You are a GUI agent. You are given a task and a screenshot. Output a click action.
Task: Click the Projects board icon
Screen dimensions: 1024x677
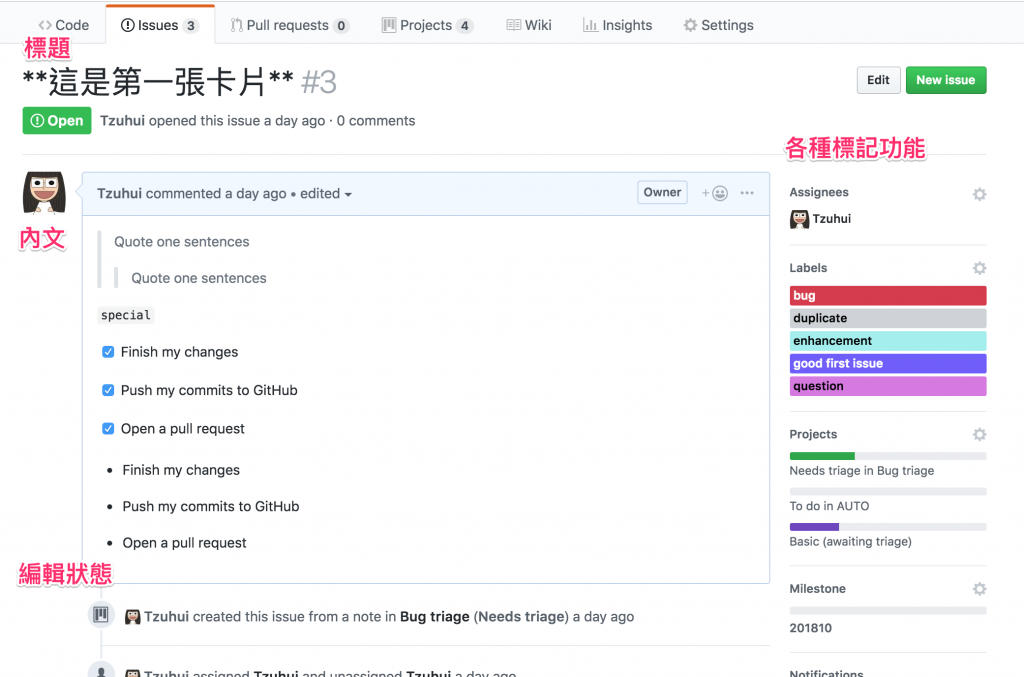click(x=389, y=25)
